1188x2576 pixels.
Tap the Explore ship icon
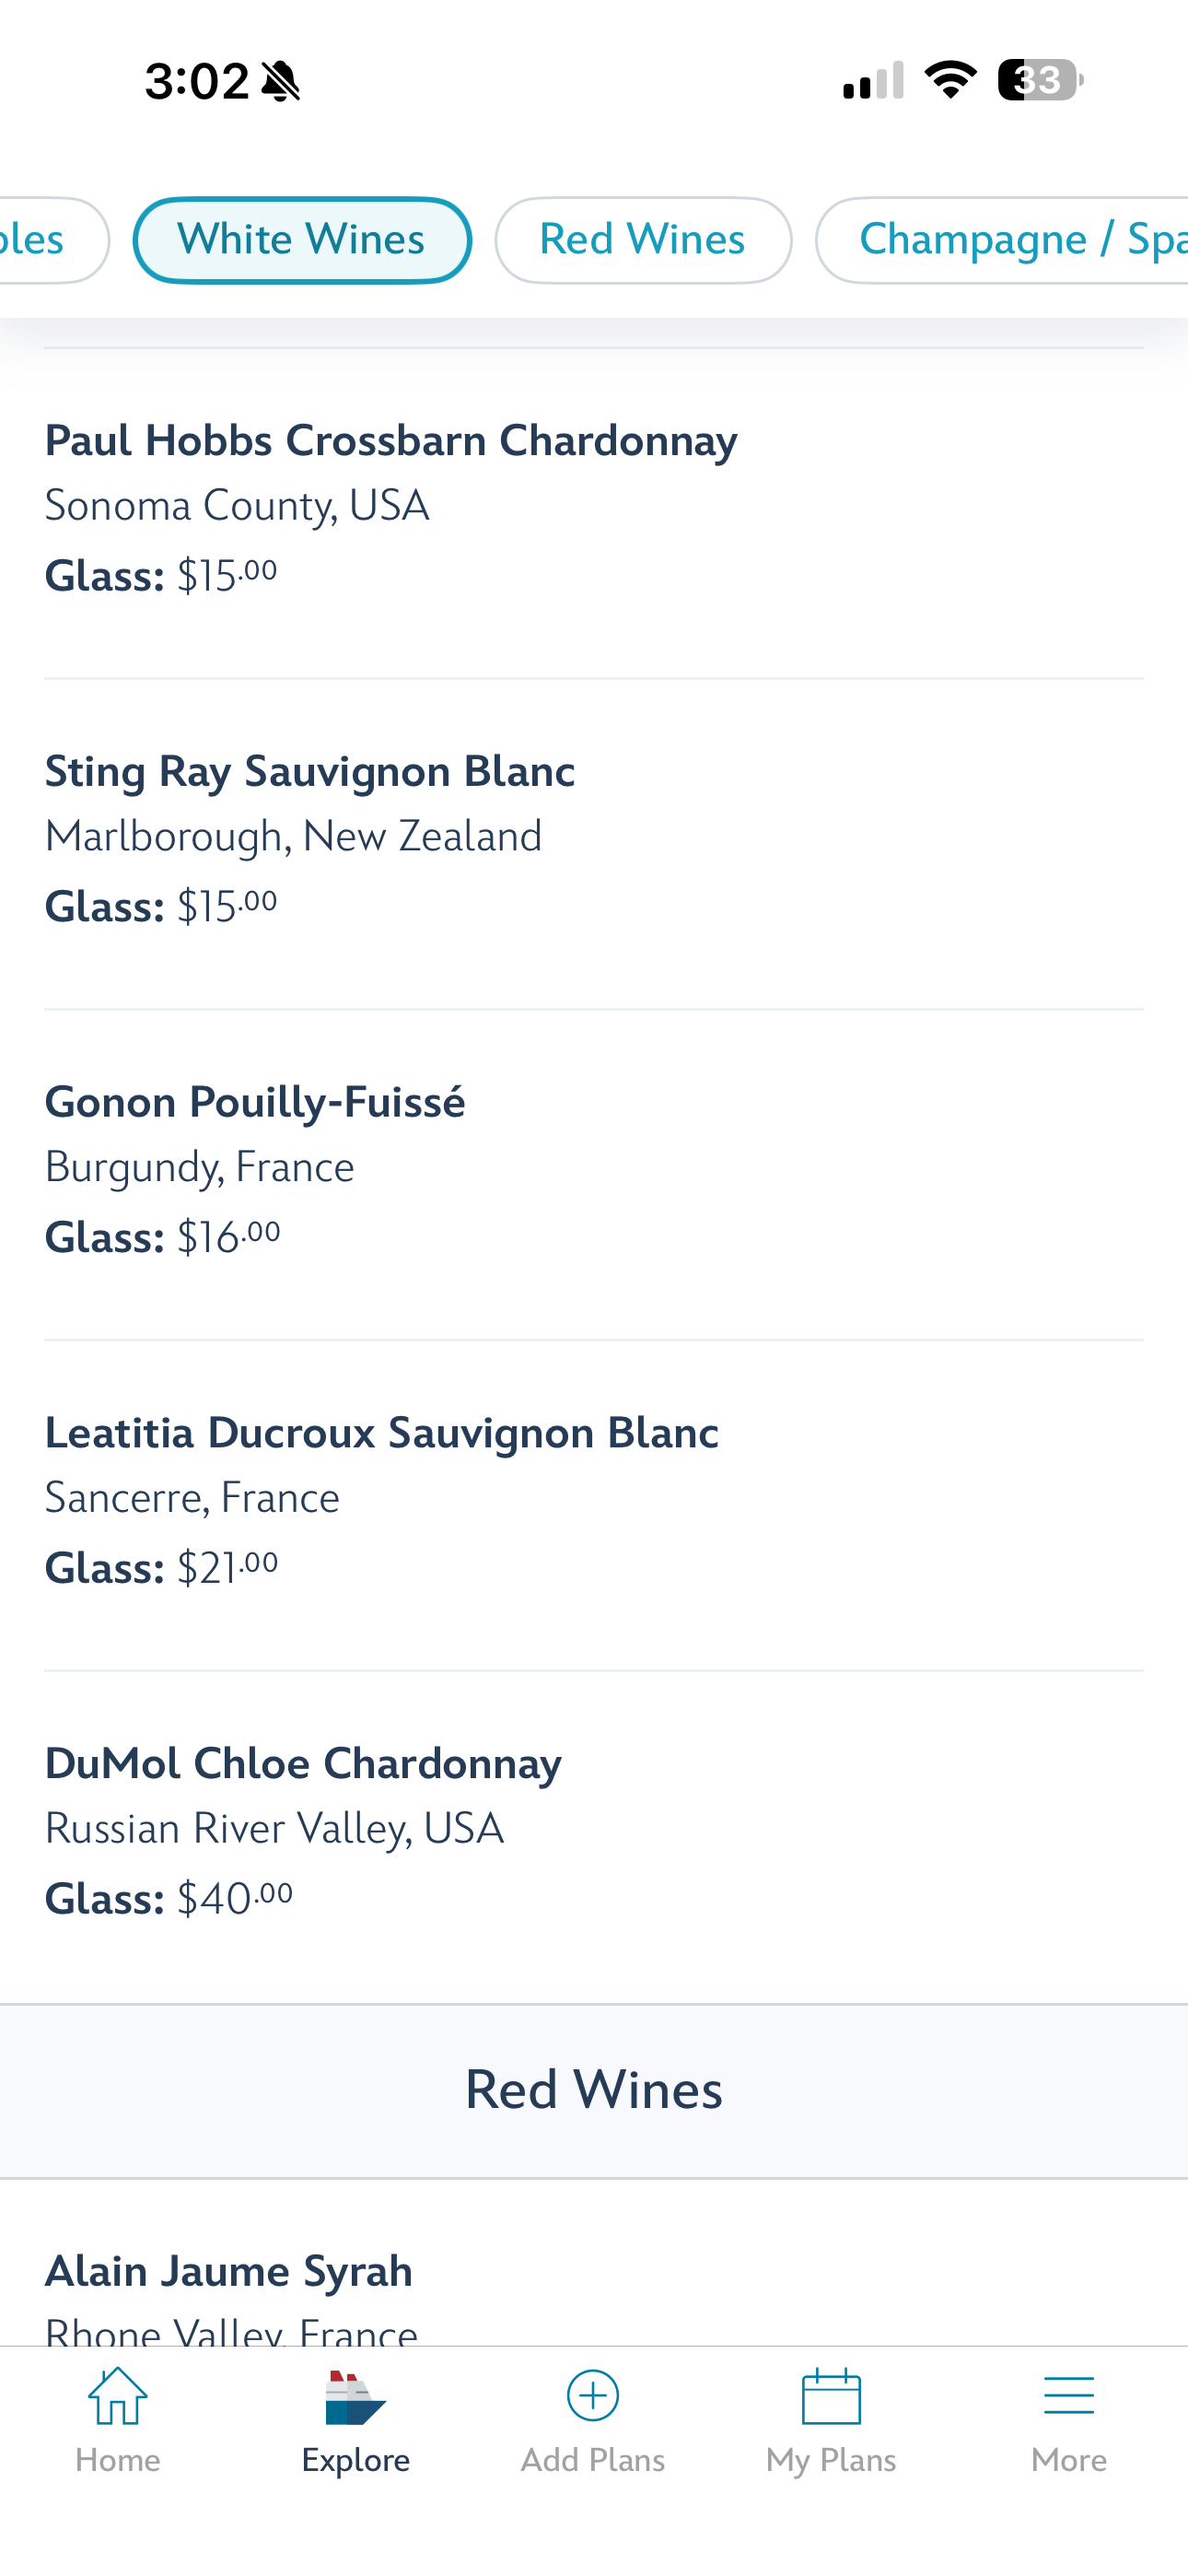point(355,2397)
